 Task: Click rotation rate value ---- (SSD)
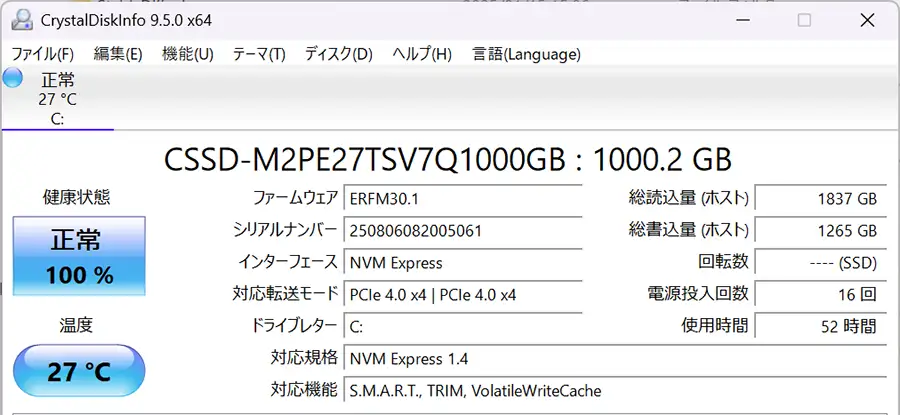coord(821,263)
